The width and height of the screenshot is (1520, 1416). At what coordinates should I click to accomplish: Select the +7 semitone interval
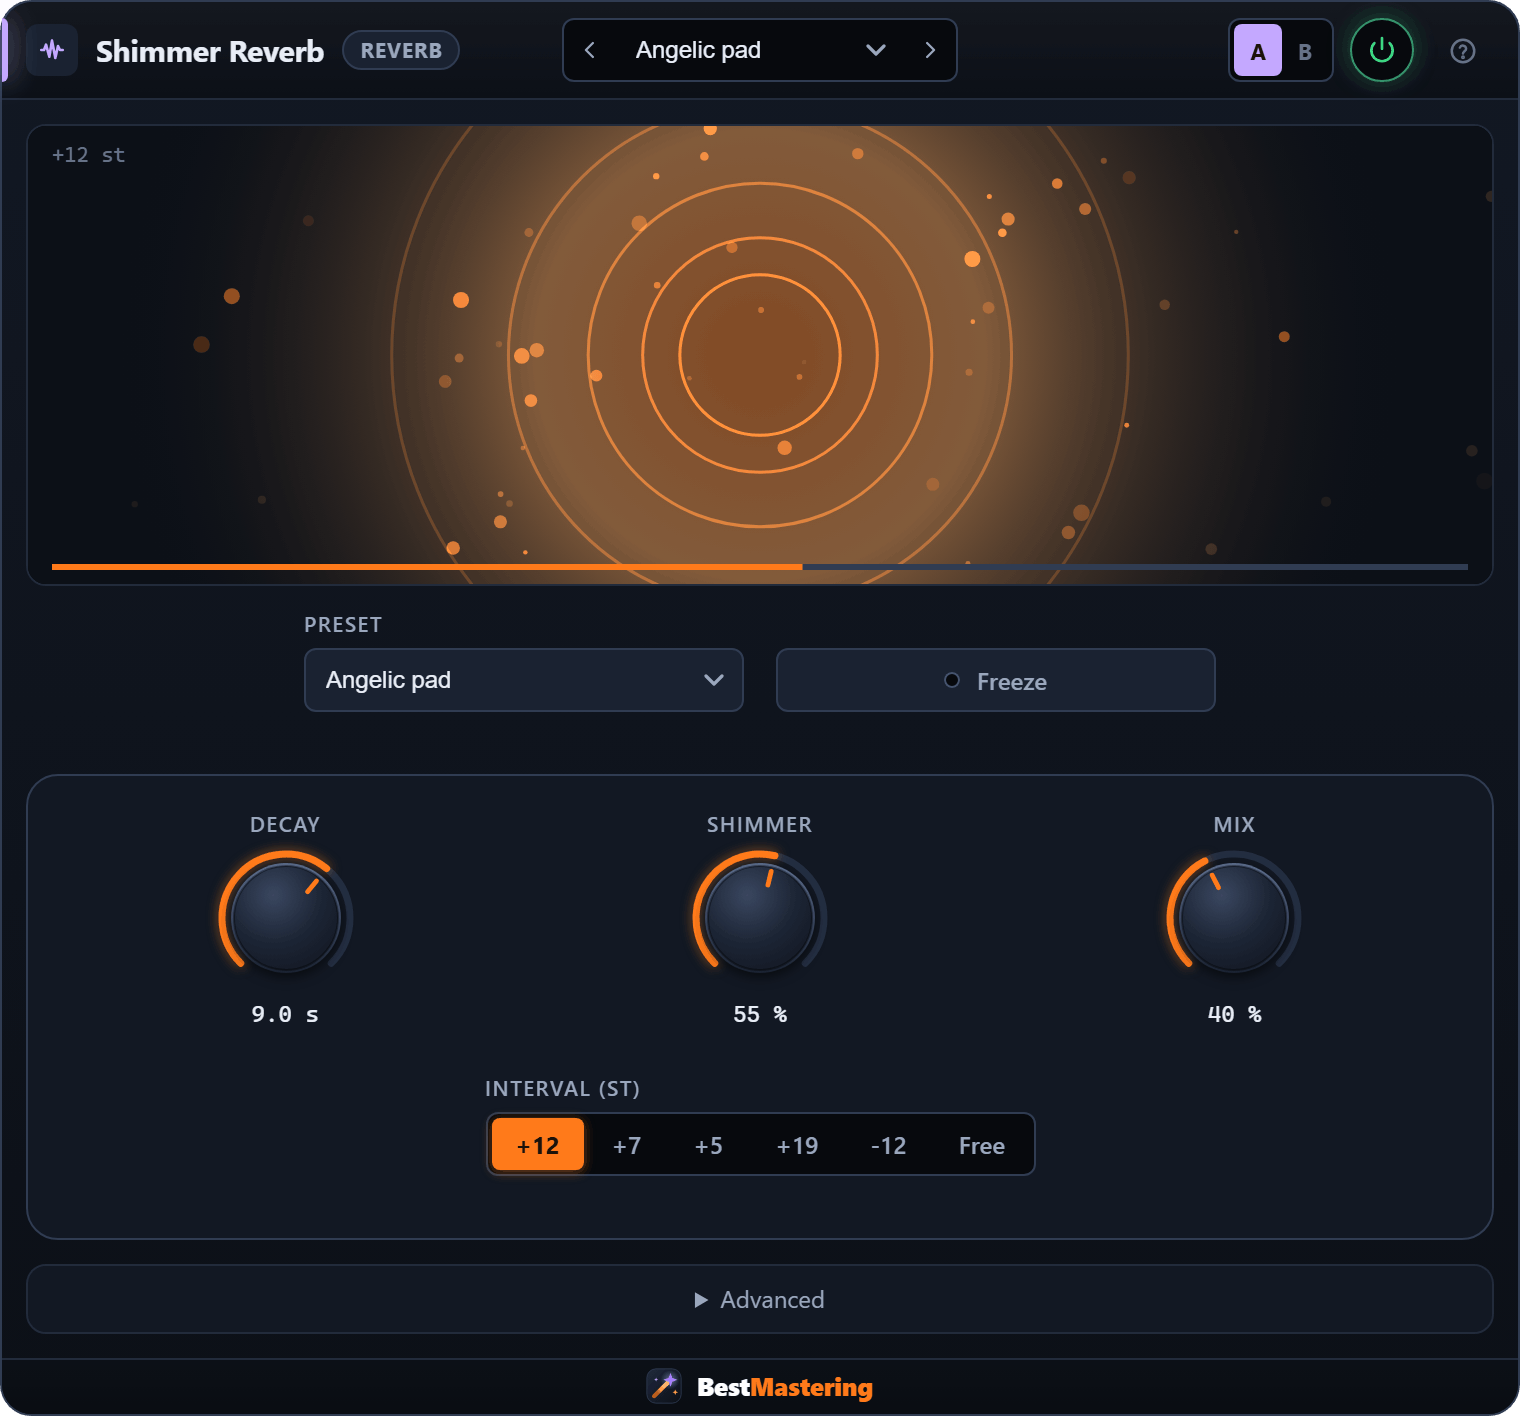(627, 1145)
